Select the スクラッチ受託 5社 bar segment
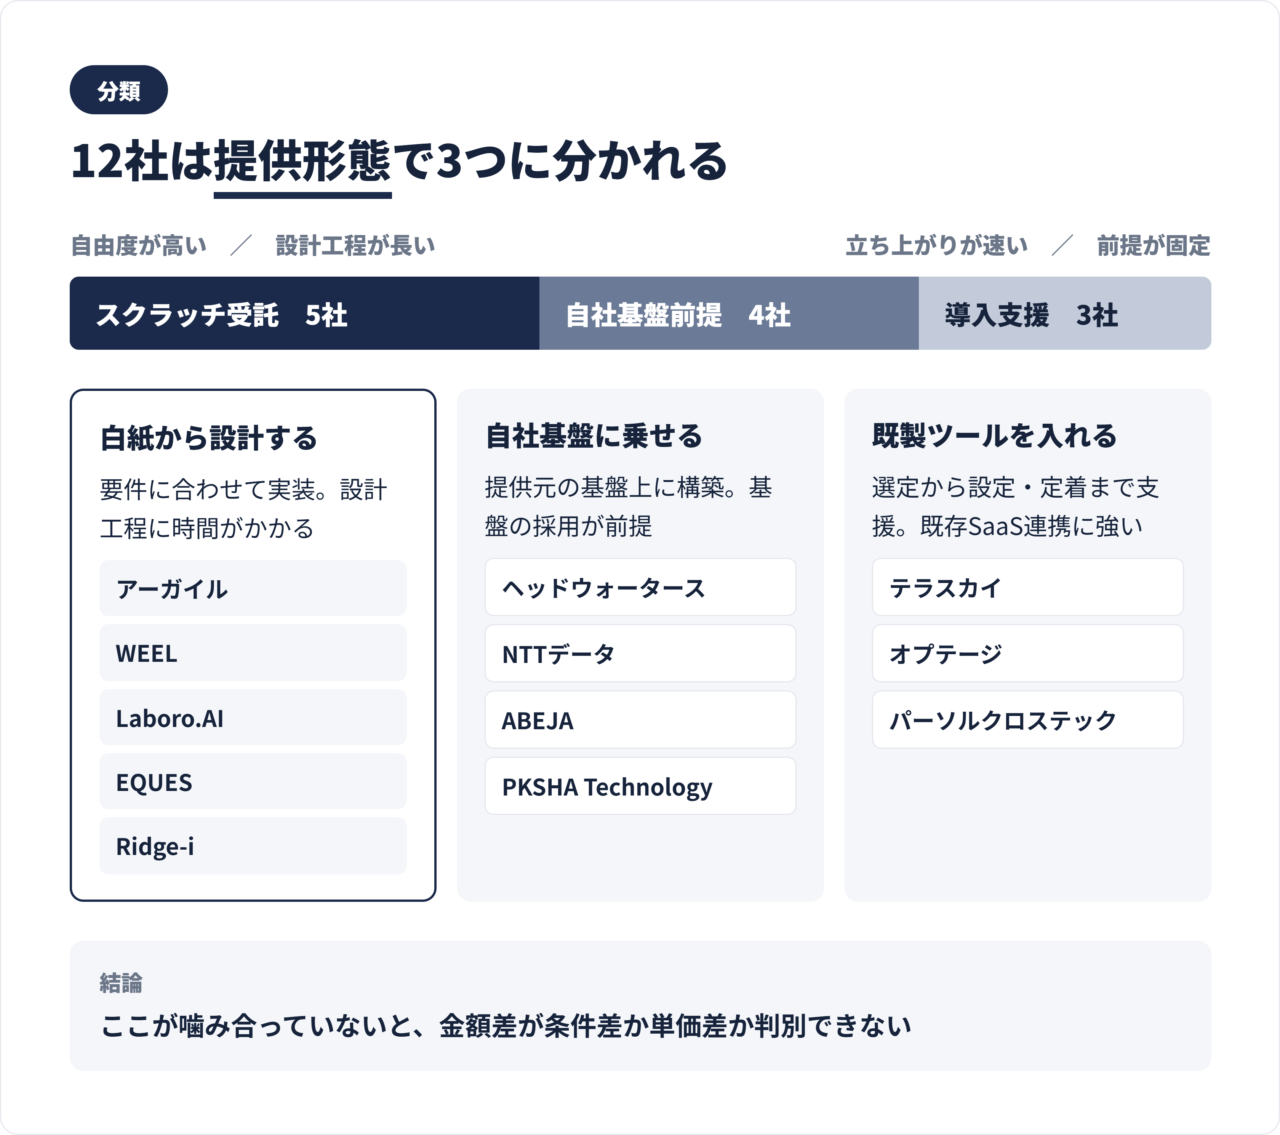 (304, 314)
